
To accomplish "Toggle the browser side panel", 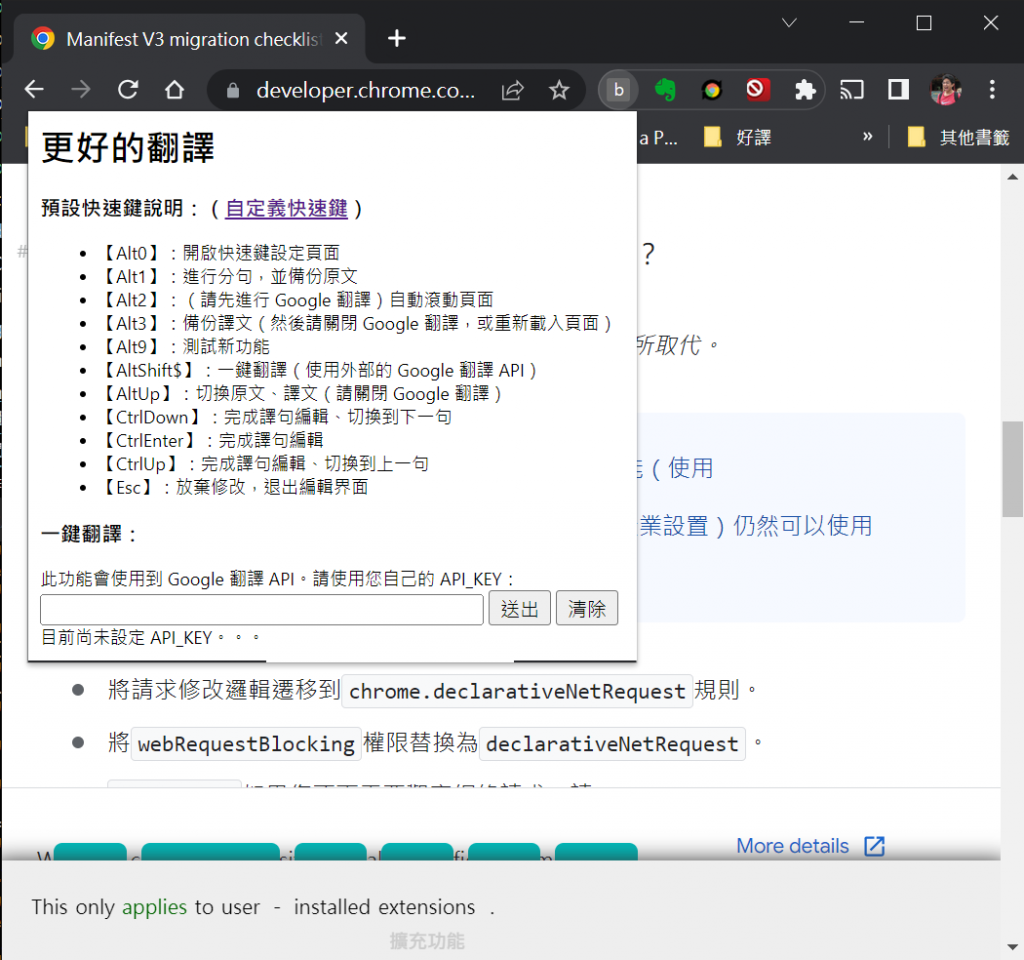I will pos(899,89).
